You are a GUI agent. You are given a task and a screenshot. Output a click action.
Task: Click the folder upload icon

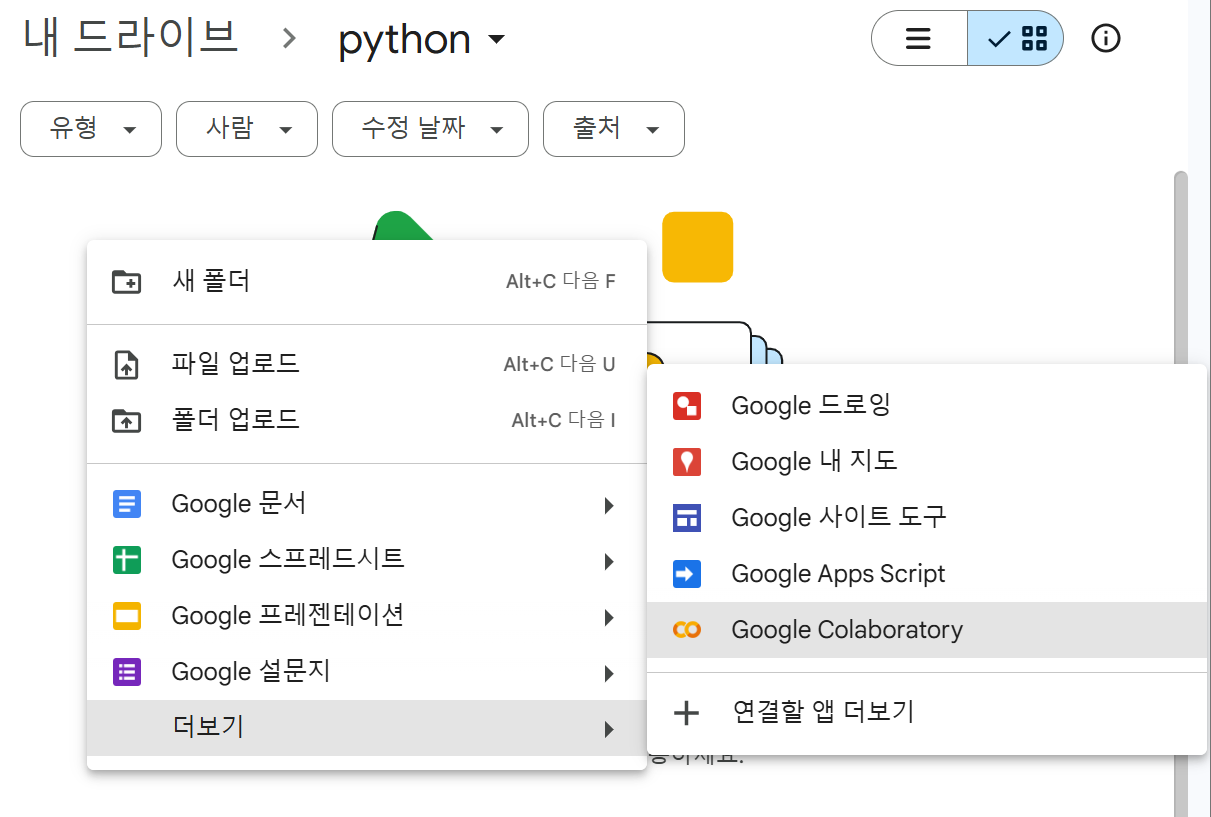pyautogui.click(x=126, y=420)
